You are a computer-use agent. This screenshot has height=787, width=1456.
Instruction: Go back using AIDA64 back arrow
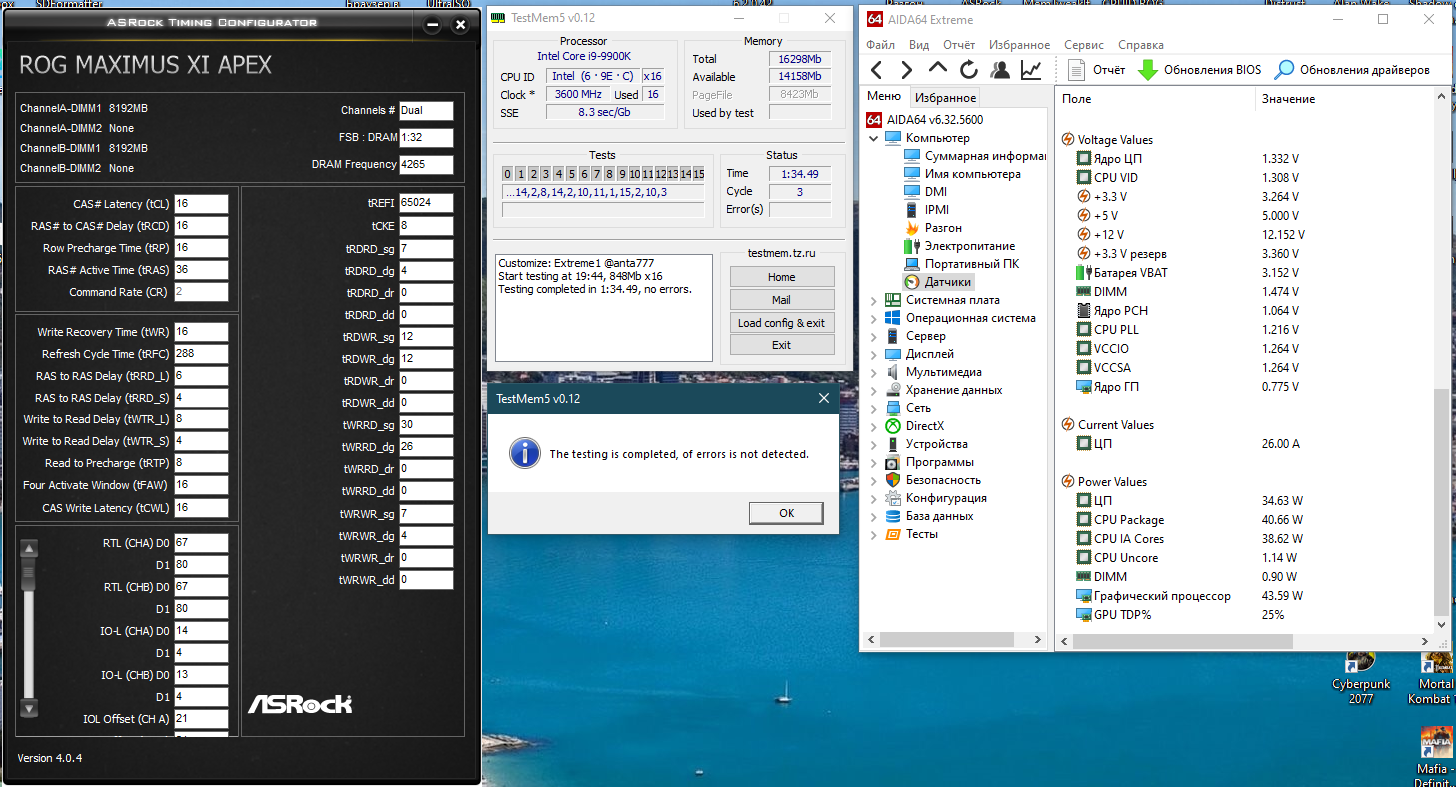point(876,70)
